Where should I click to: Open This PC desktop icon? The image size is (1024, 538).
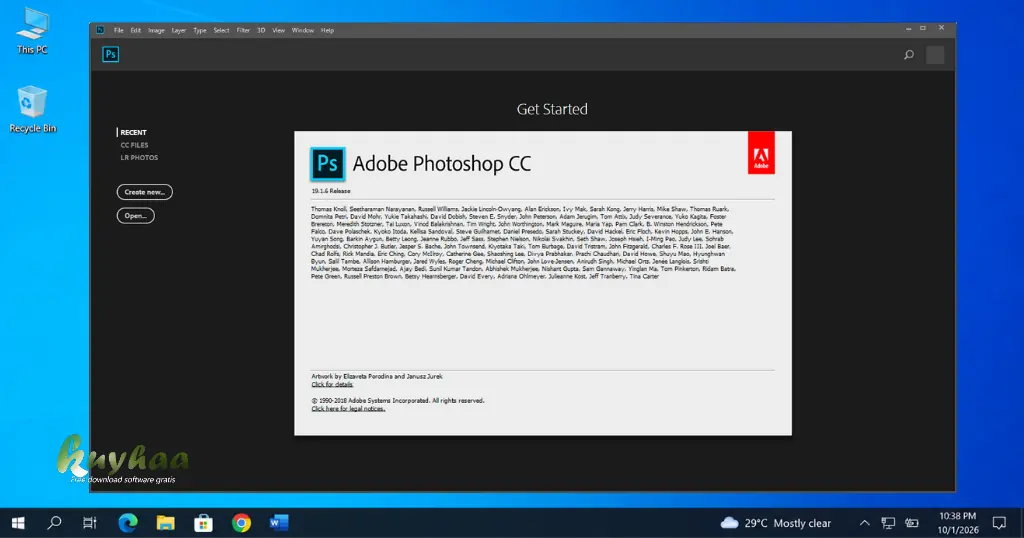pos(32,31)
